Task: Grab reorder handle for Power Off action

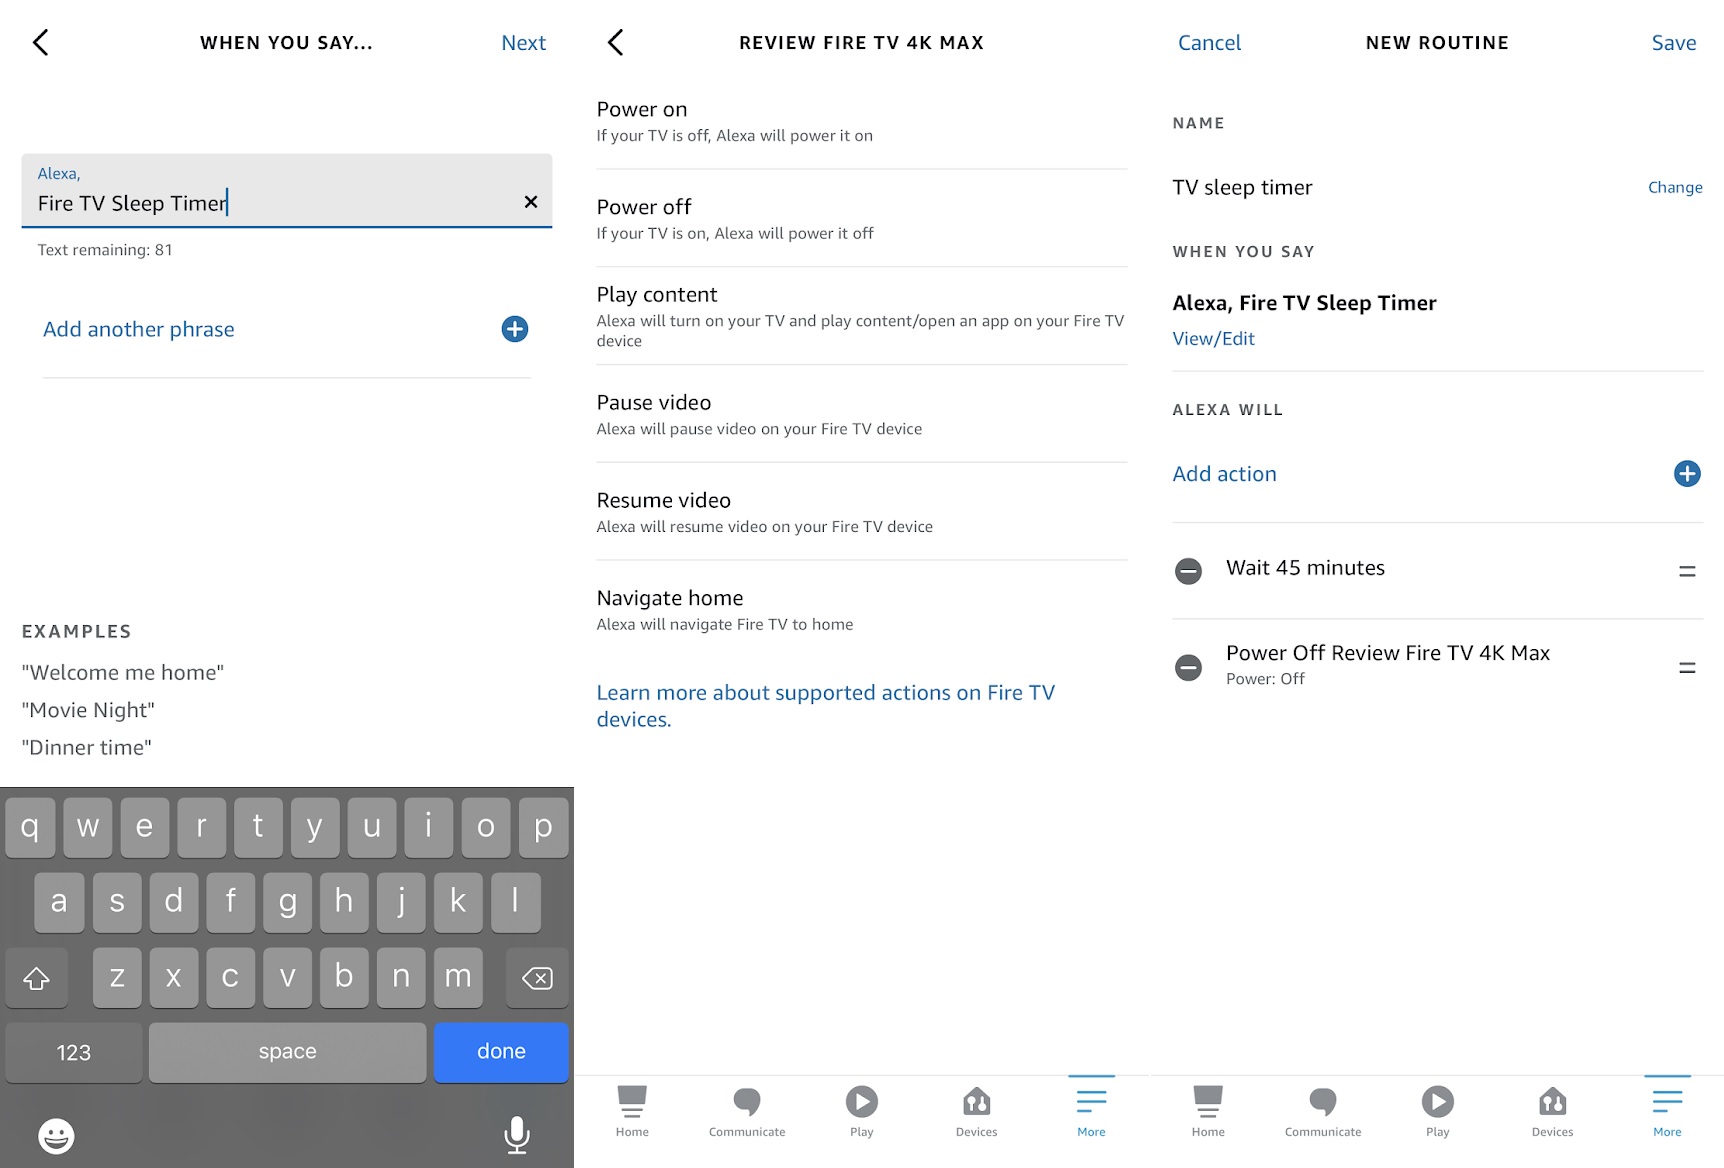Action: (1687, 667)
